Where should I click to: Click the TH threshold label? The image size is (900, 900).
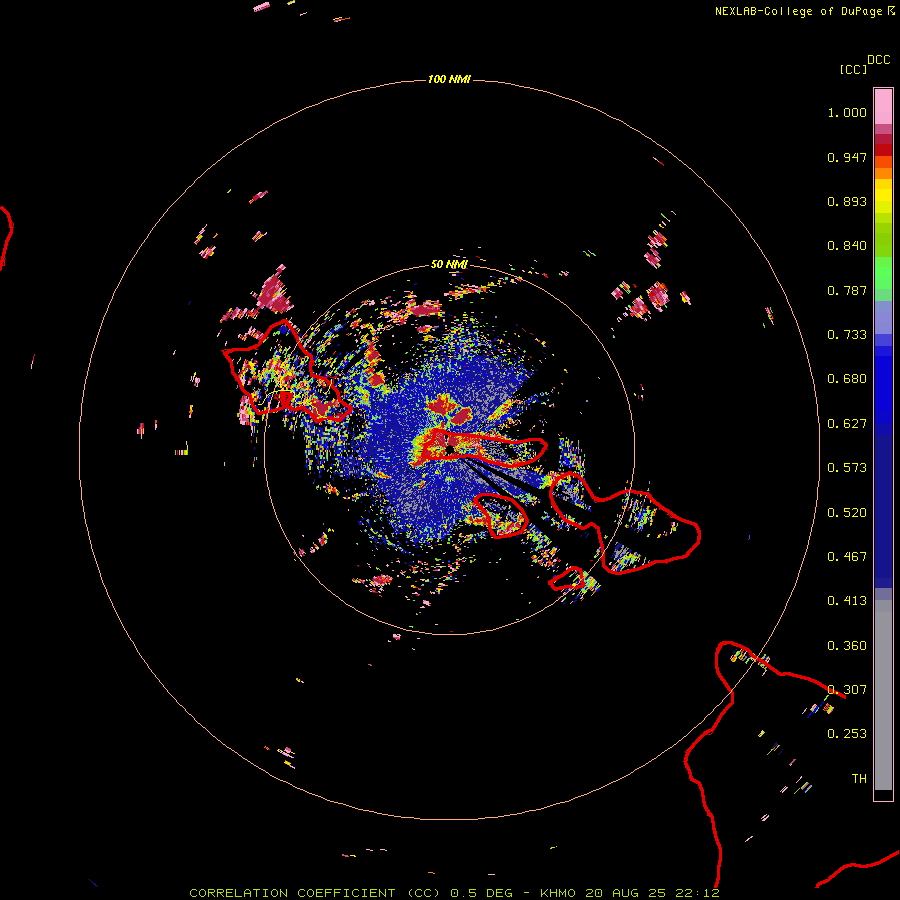pyautogui.click(x=859, y=779)
